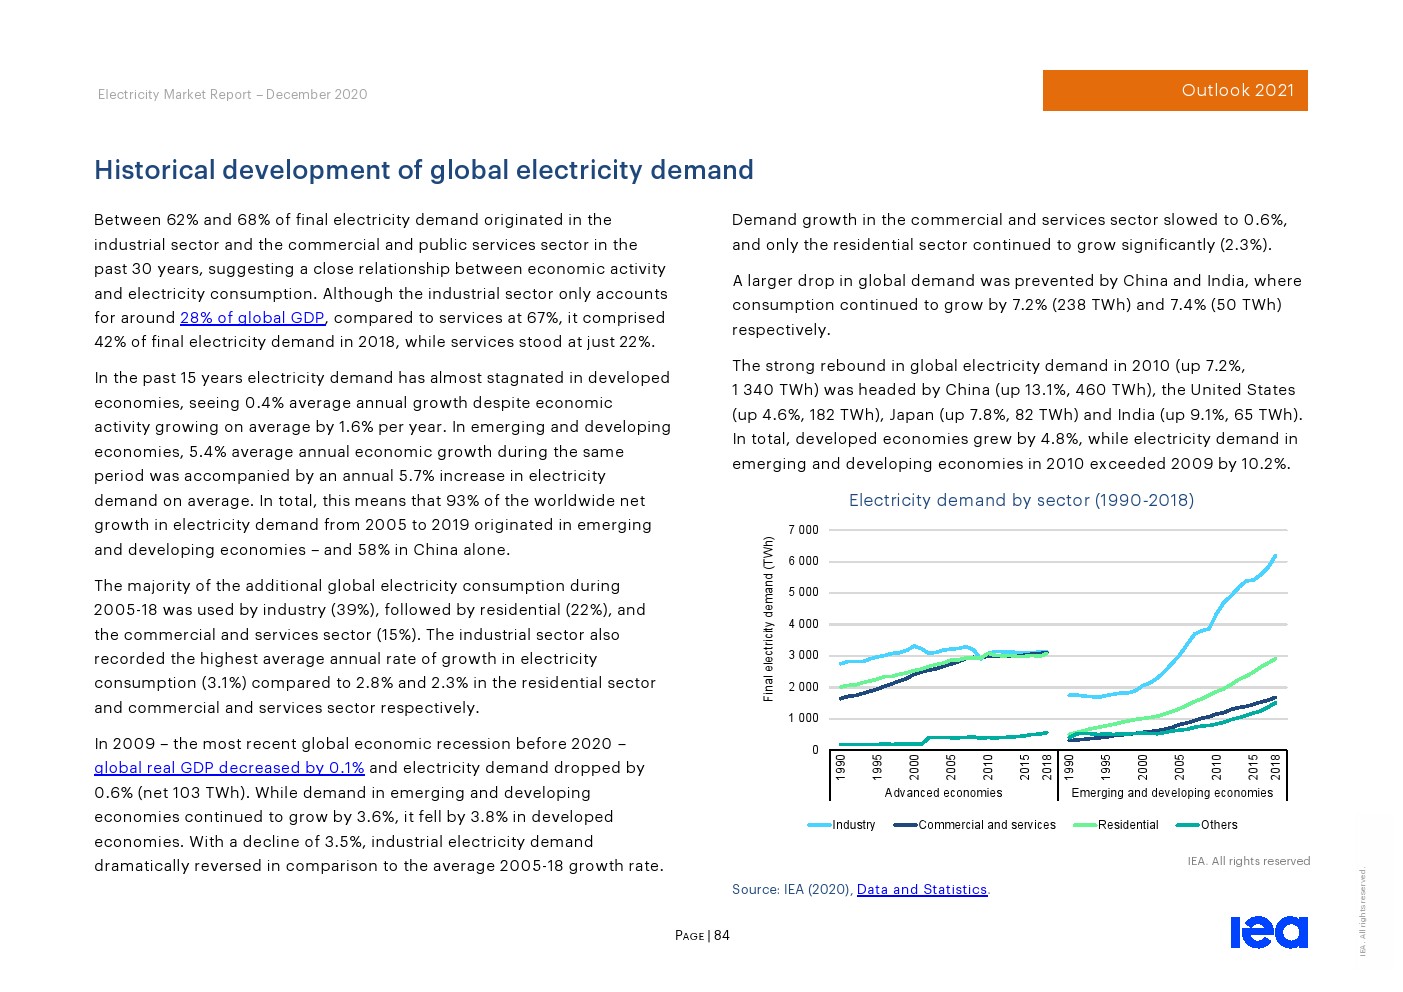Follow the "global real GDP decreased by 0.1%" link
The image size is (1403, 992).
[229, 768]
